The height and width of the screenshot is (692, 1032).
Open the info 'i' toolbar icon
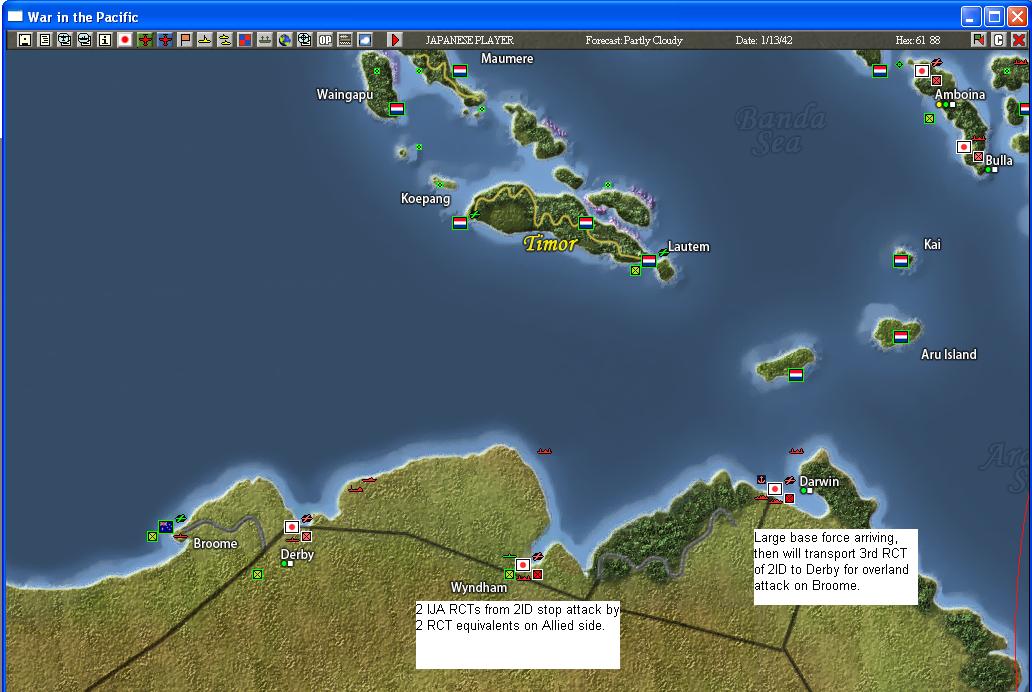[105, 40]
